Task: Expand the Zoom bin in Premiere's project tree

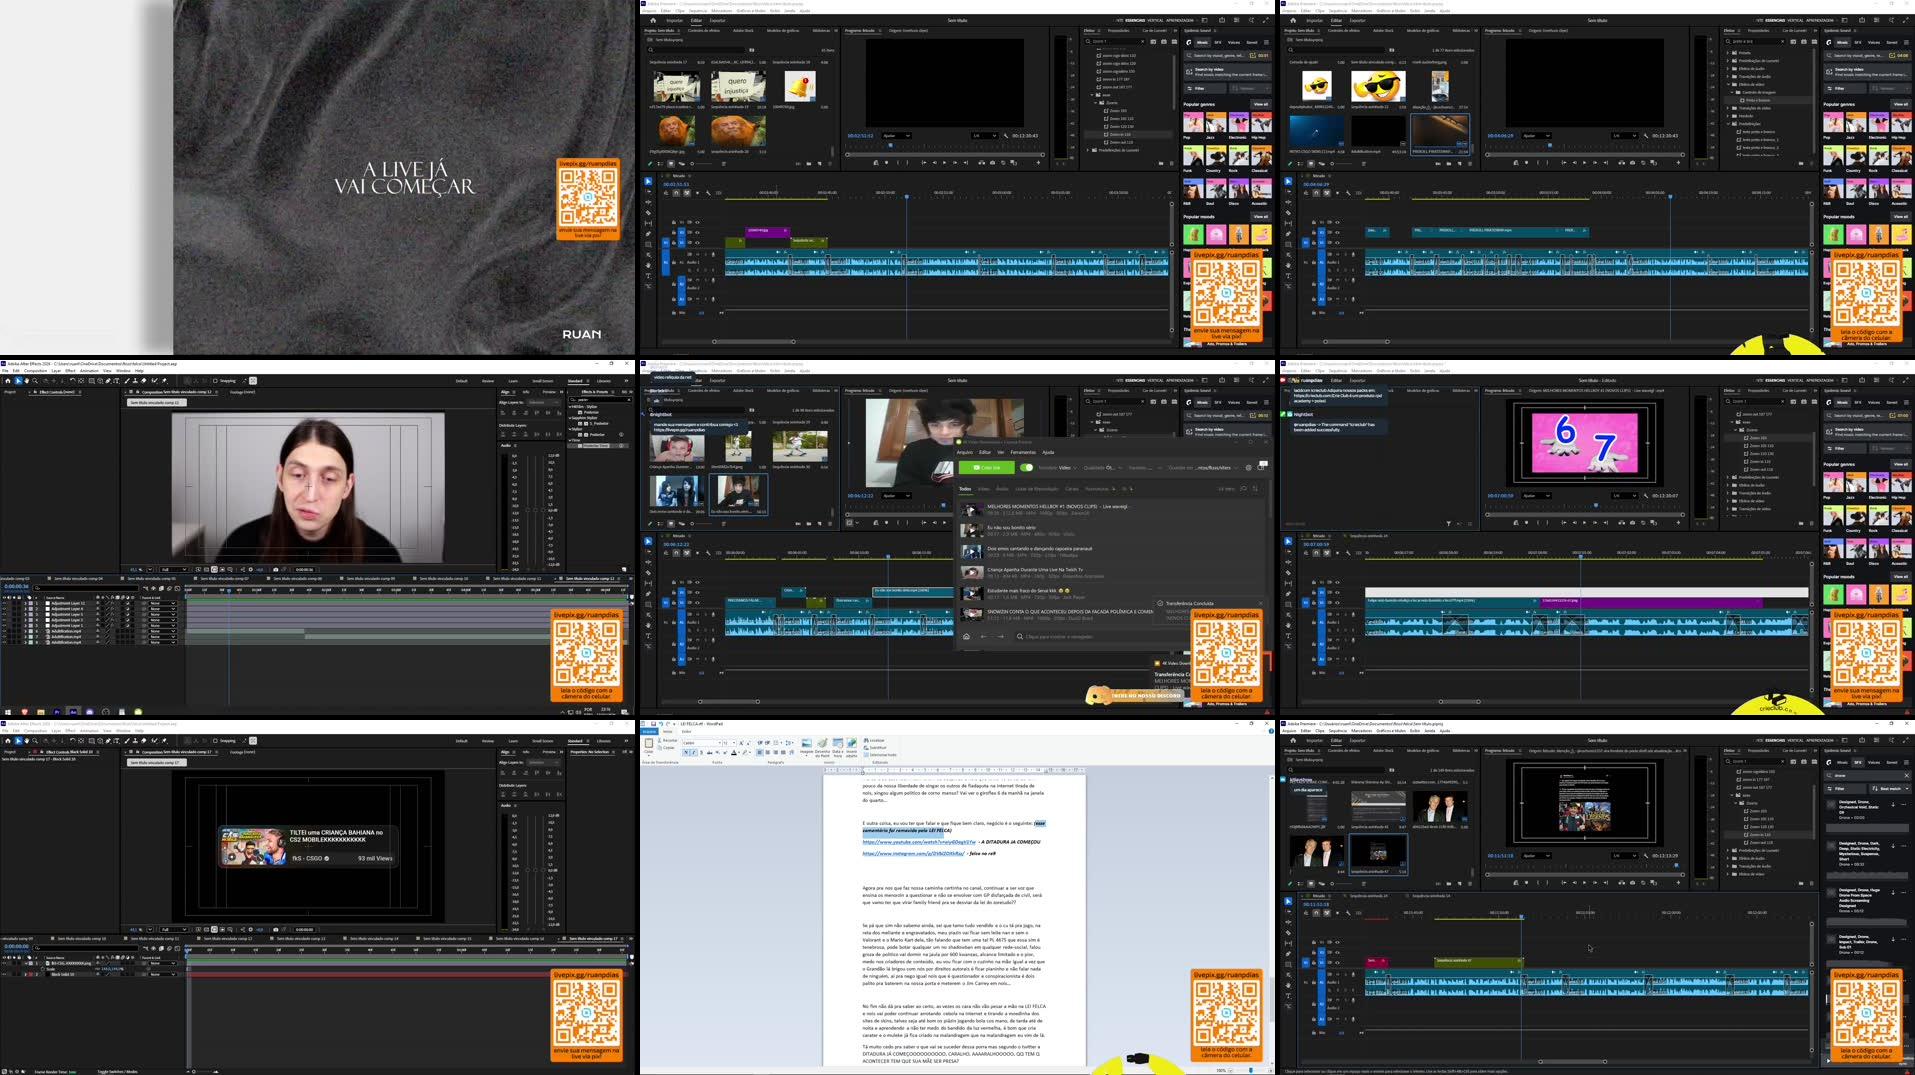Action: click(1097, 103)
